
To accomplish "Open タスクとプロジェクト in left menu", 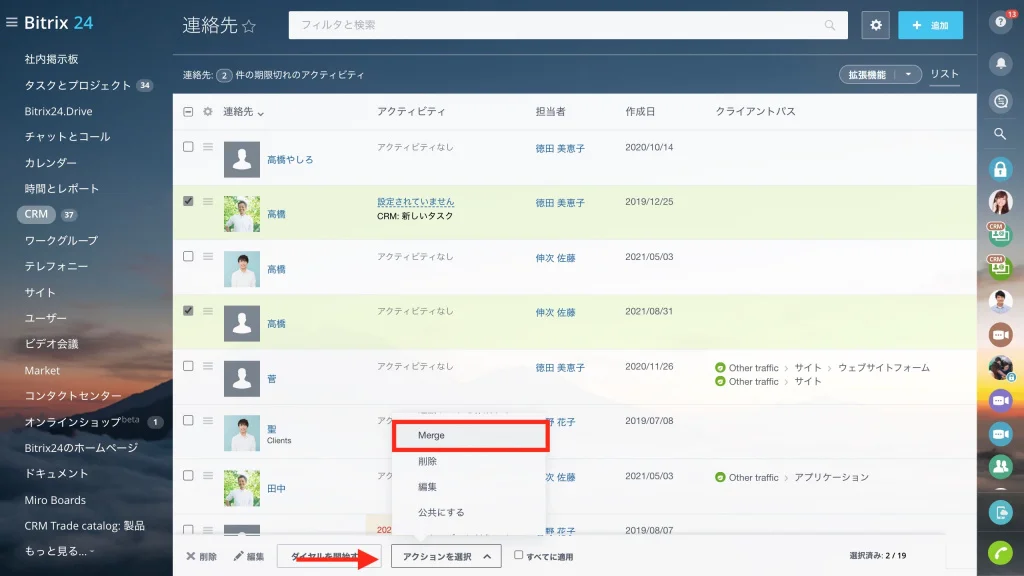I will [78, 86].
